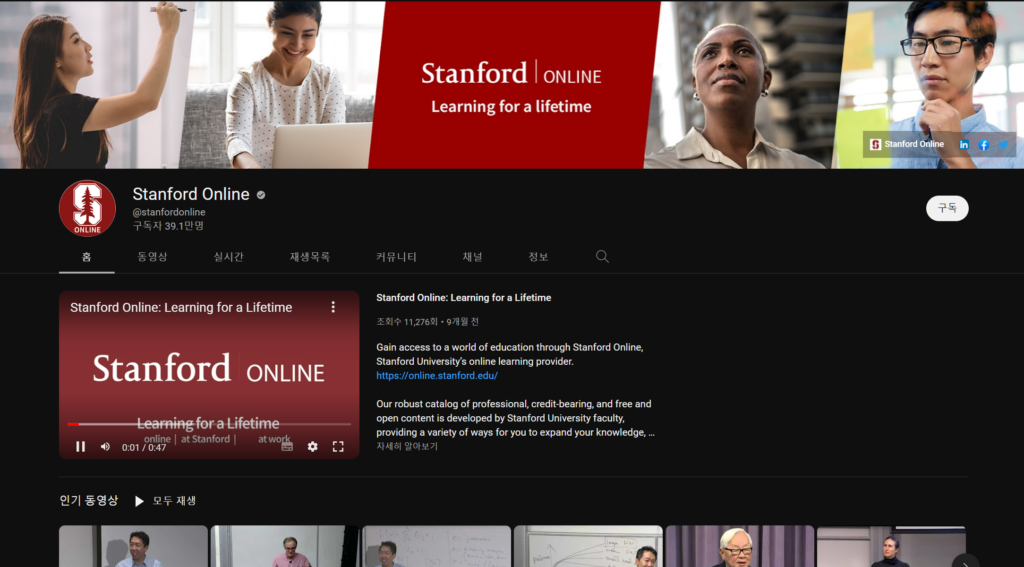
Task: Click the Stanford Online channel name heading
Action: coord(191,194)
